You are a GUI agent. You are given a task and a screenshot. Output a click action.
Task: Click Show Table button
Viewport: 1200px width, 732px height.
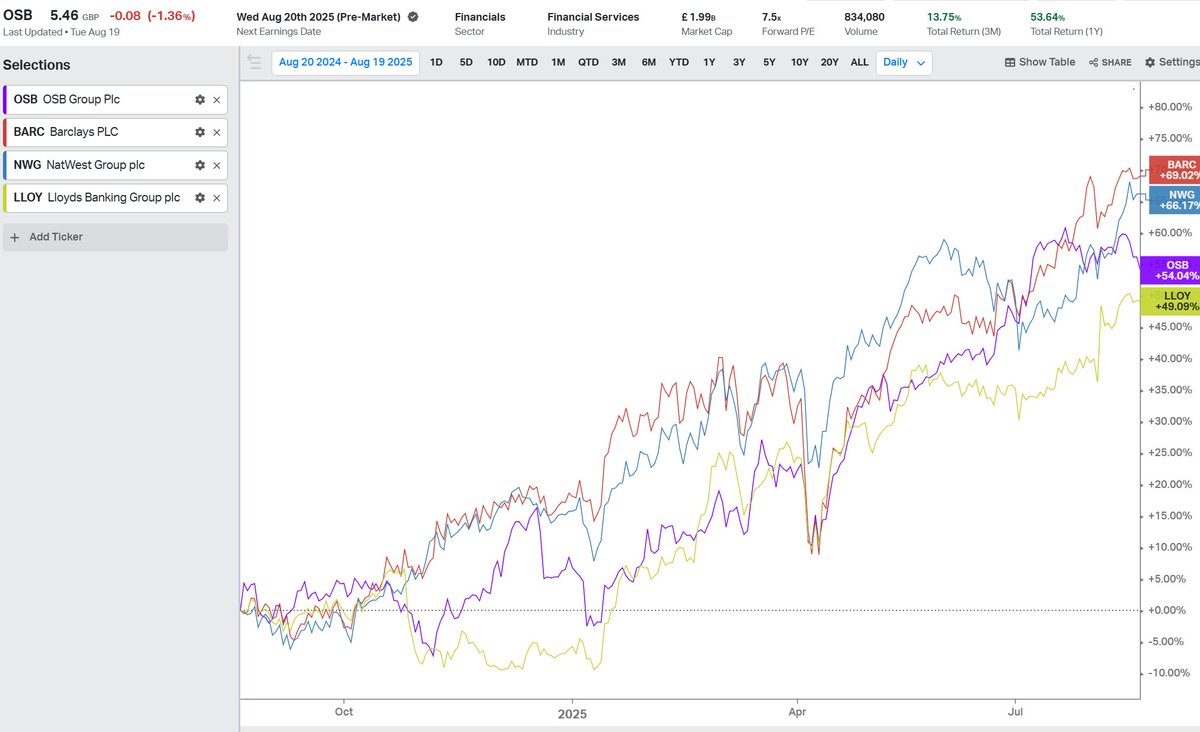[1040, 62]
